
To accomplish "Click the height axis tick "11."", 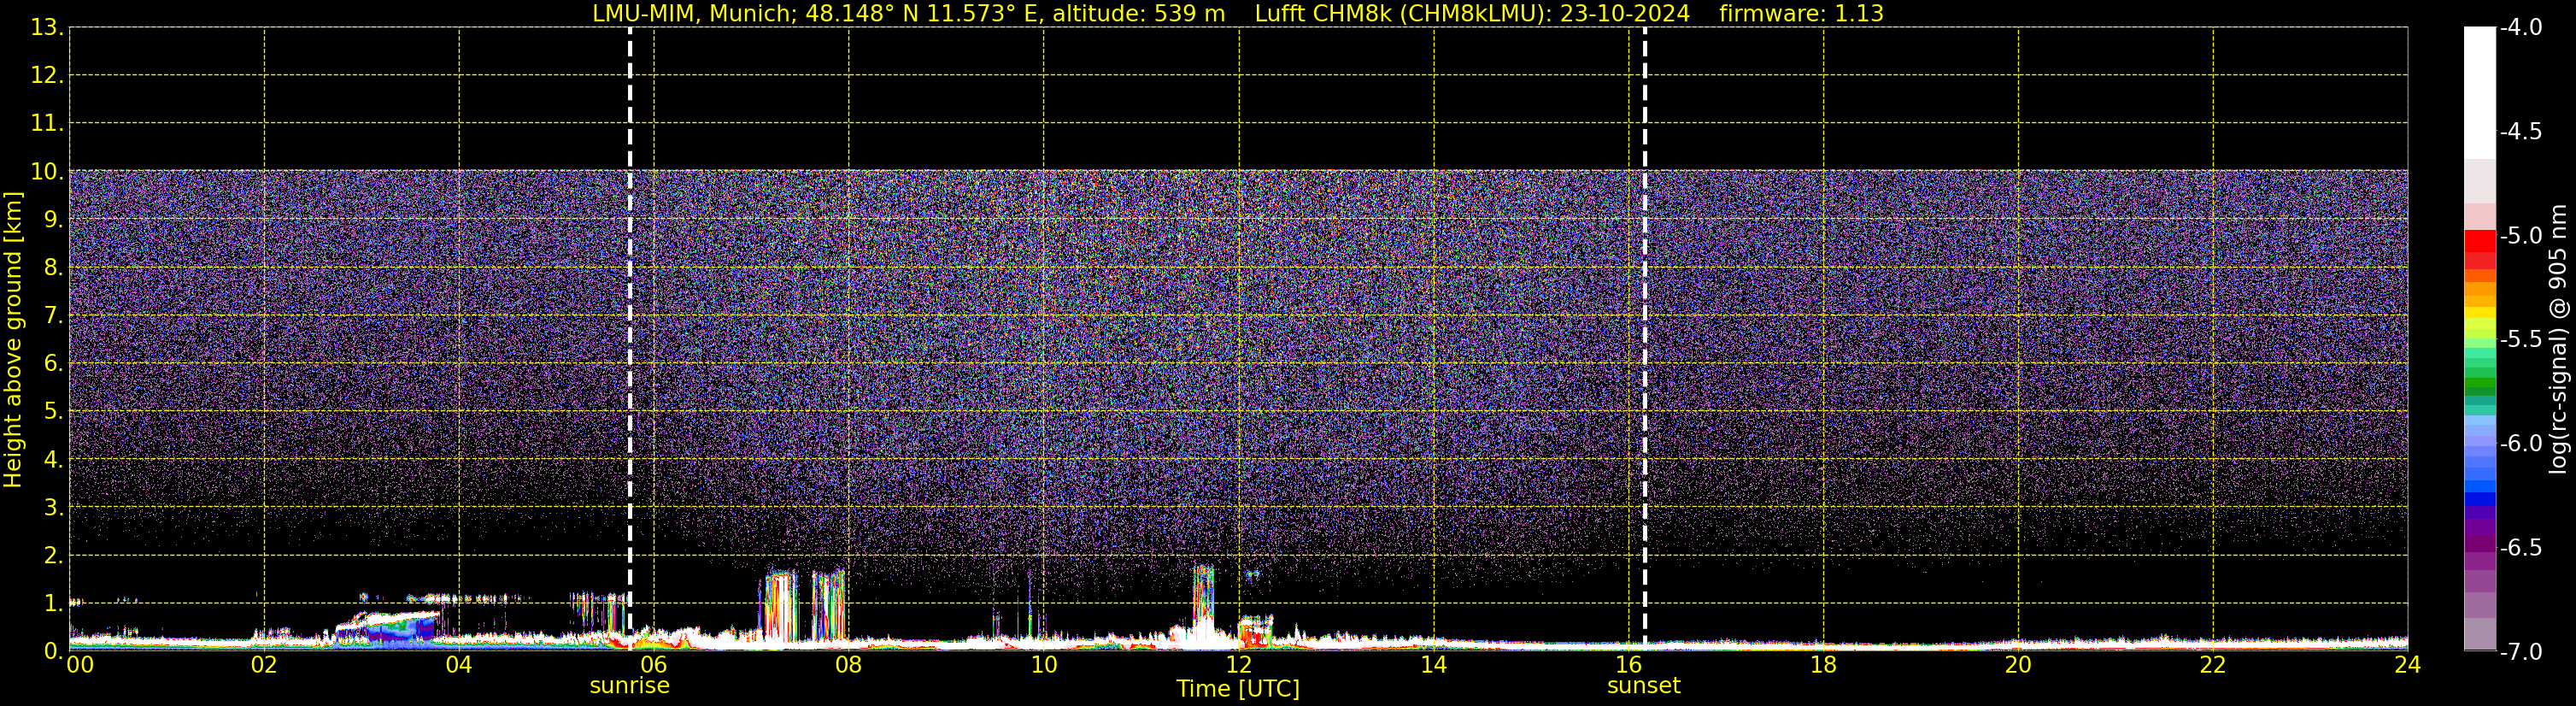I will coord(47,124).
